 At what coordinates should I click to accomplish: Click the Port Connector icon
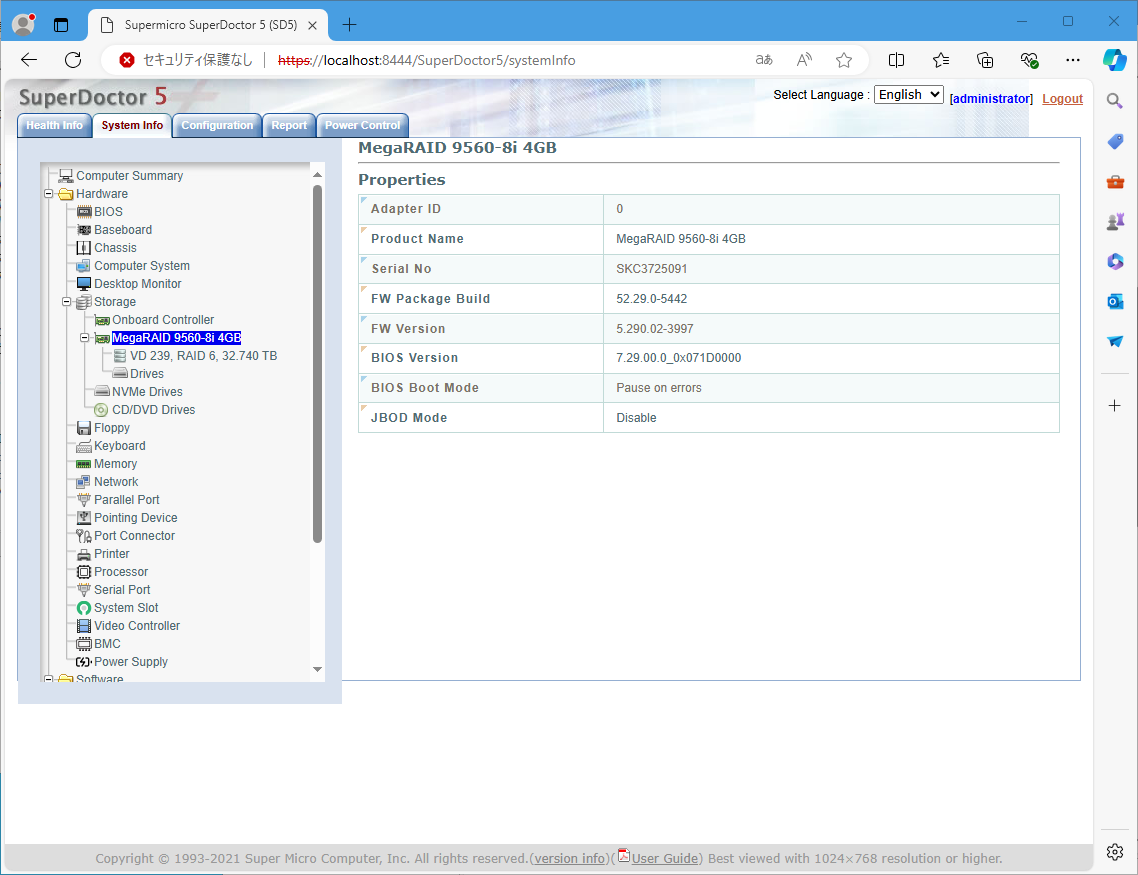point(84,536)
